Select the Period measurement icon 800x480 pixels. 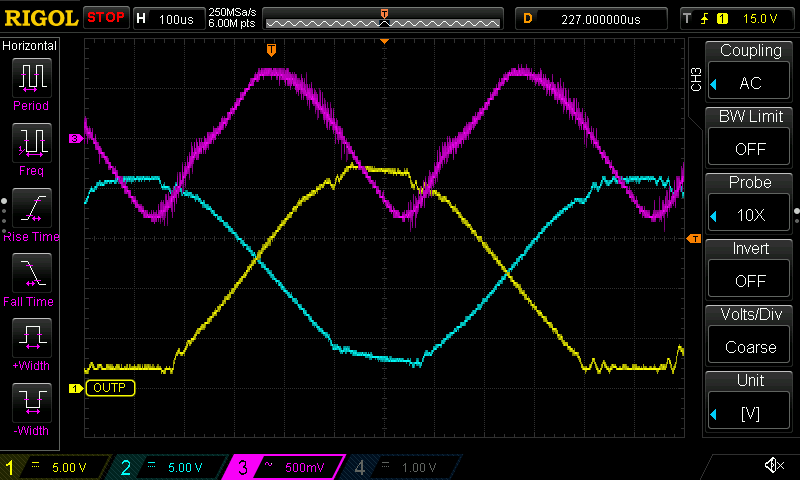(x=30, y=78)
